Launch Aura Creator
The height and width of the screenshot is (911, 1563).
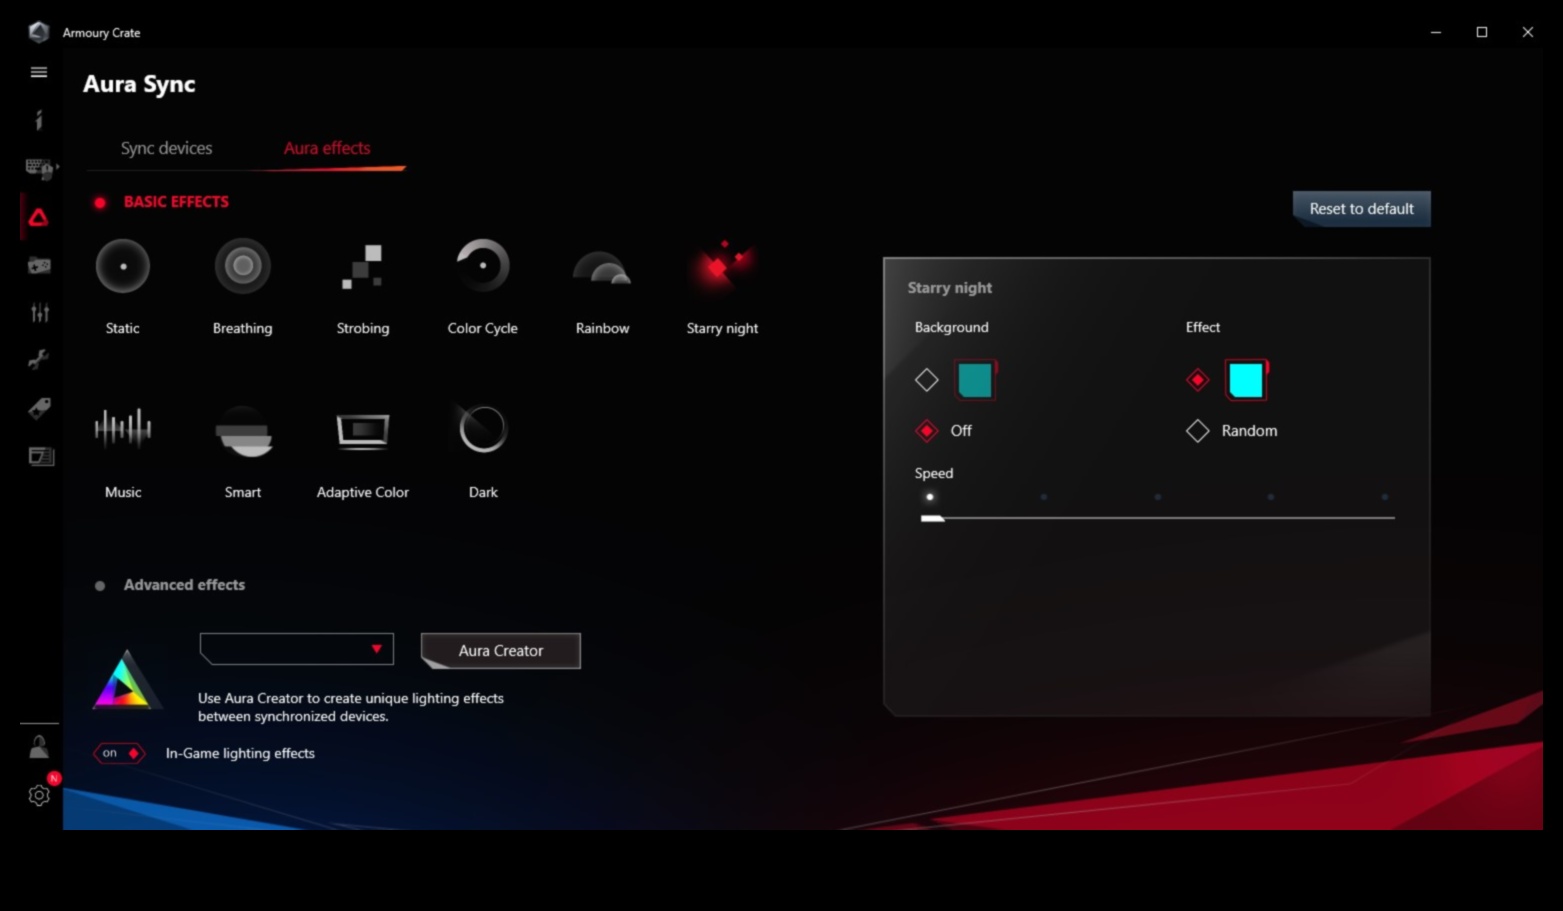tap(500, 650)
